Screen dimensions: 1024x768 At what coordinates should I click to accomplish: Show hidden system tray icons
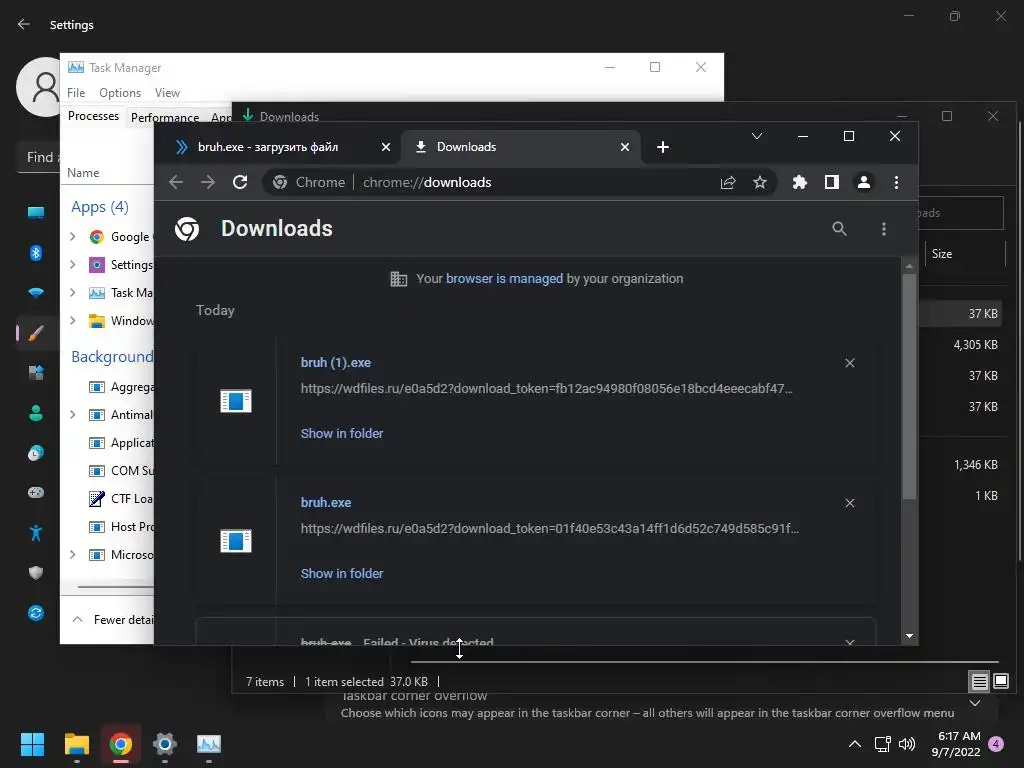click(x=854, y=744)
